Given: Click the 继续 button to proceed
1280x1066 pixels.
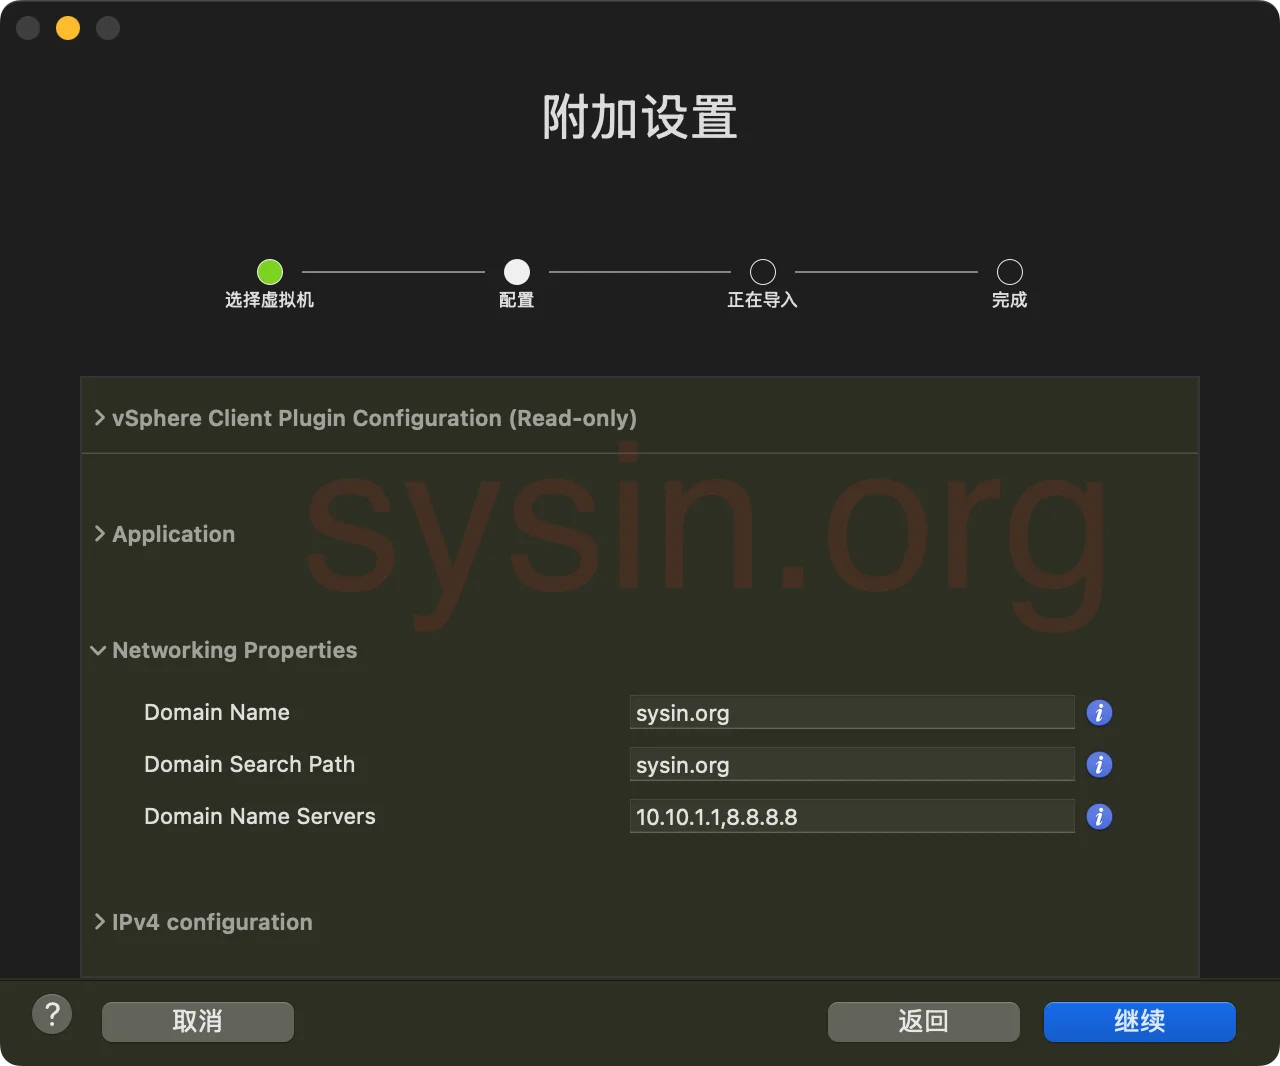Looking at the screenshot, I should coord(1139,1021).
